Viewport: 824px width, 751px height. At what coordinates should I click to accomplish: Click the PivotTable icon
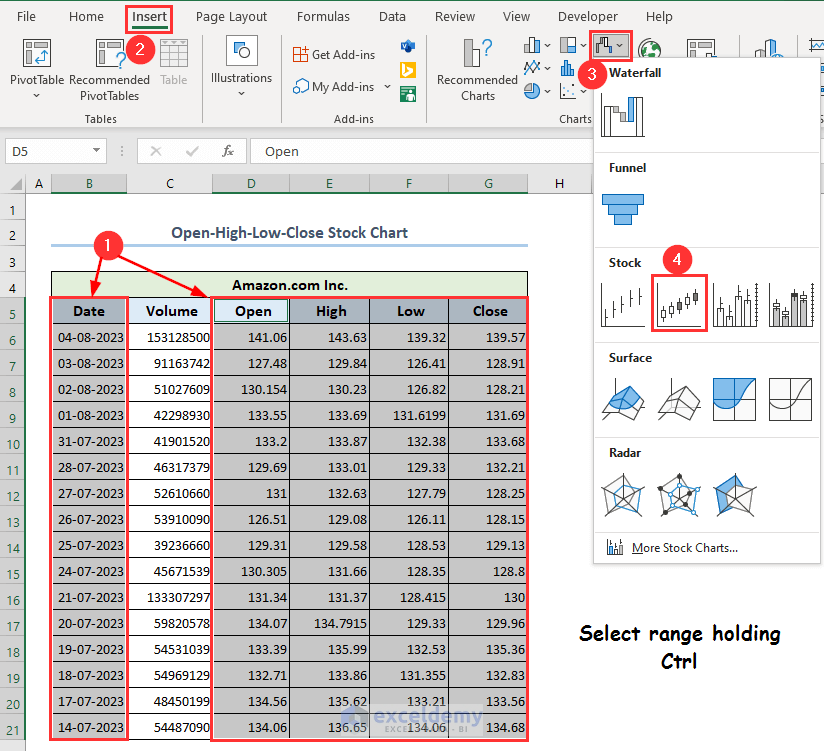tap(37, 53)
